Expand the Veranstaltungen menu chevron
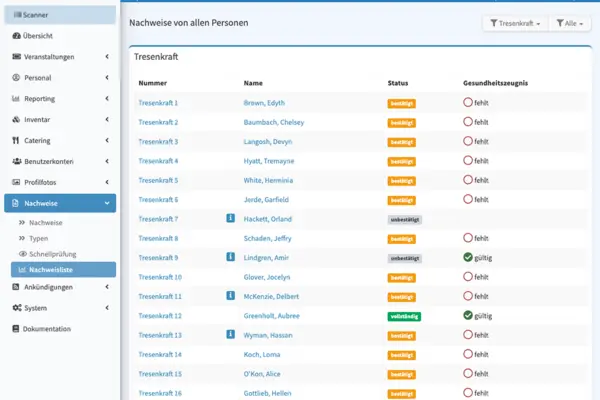600x400 pixels. [107, 57]
